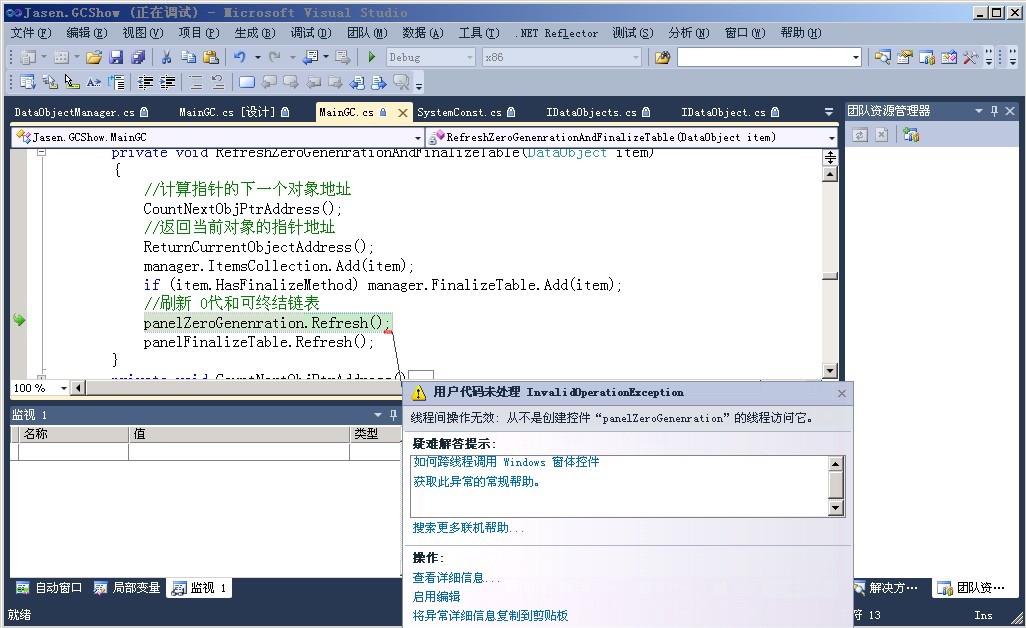Click 搜索更多联机帮助 link
This screenshot has height=628, width=1026.
[469, 528]
